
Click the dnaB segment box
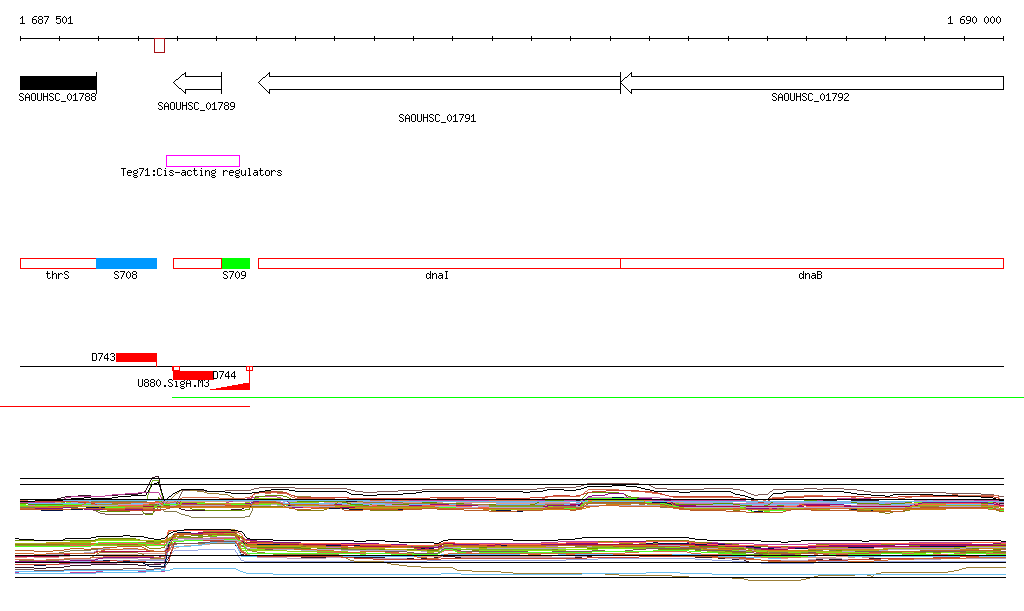(x=811, y=263)
